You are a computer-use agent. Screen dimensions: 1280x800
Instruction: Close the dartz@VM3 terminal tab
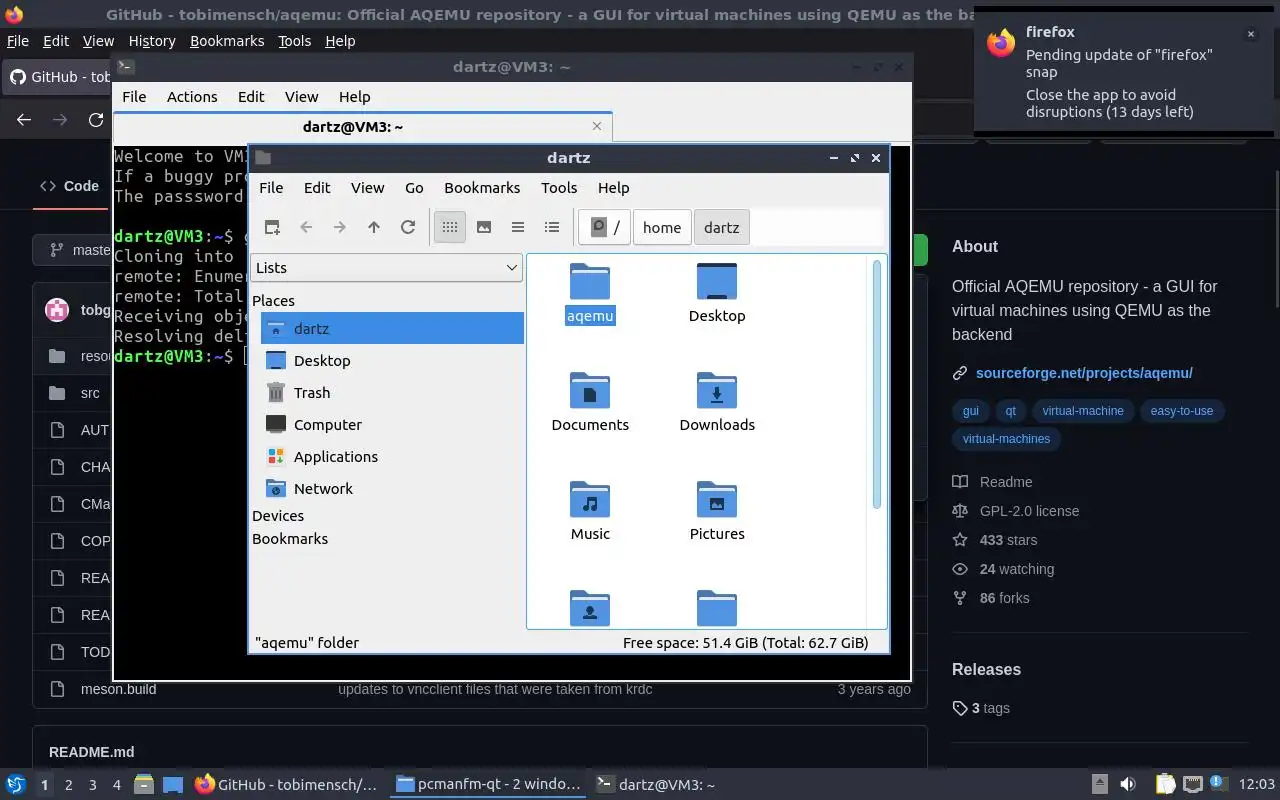tap(597, 126)
